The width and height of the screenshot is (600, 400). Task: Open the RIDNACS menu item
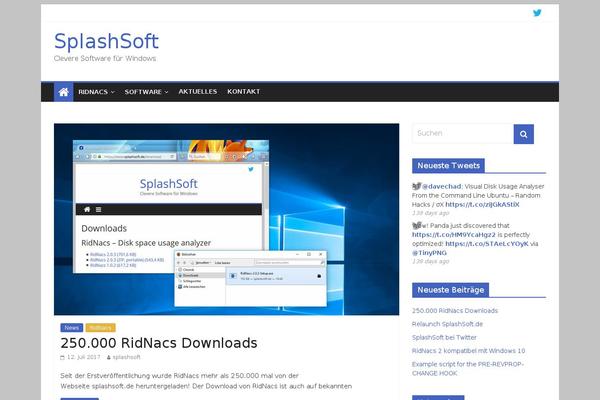(93, 92)
